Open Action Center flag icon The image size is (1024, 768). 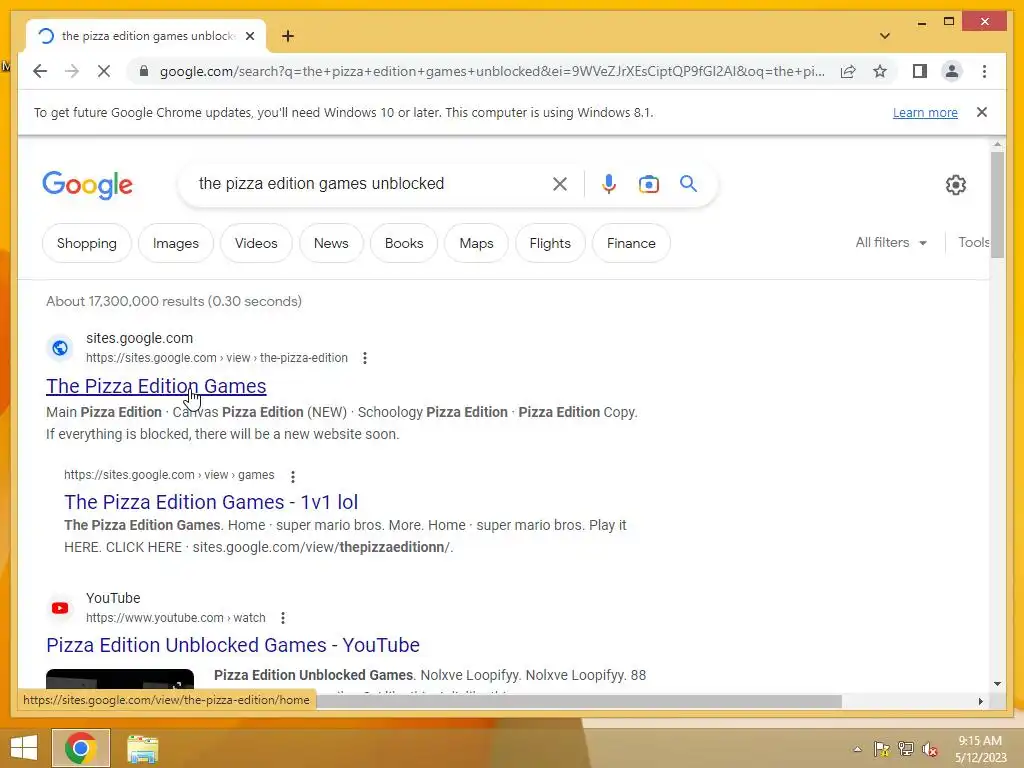coord(881,749)
